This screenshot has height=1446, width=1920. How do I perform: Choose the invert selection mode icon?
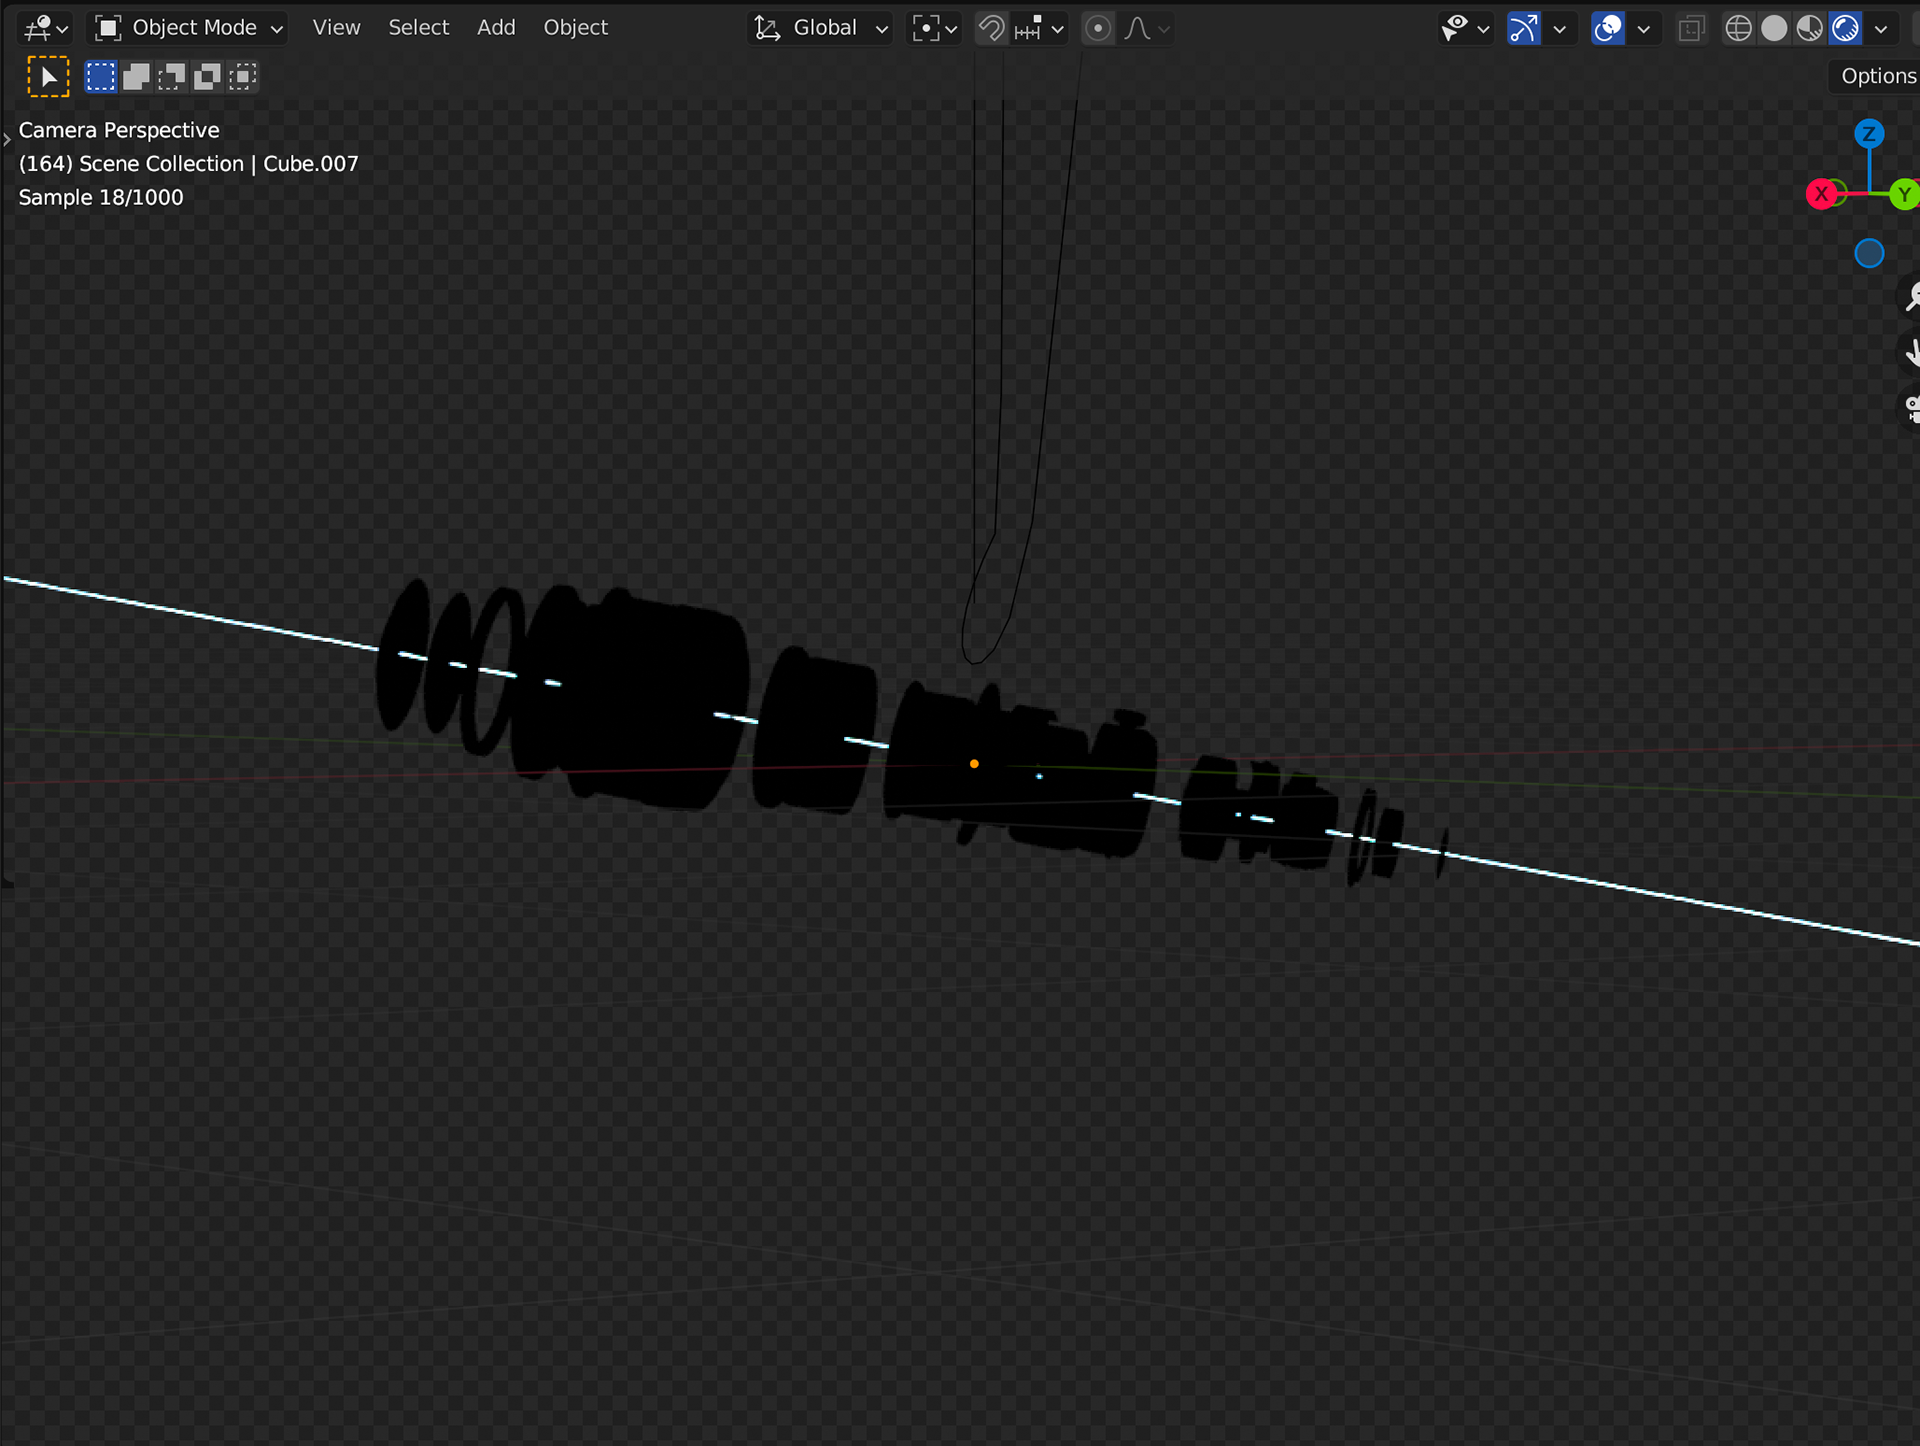click(x=207, y=77)
